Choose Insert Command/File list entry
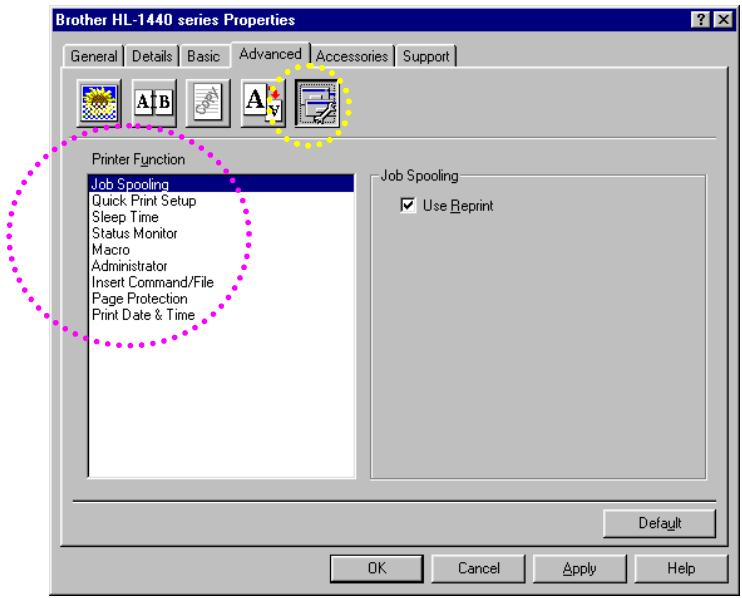 (221, 282)
